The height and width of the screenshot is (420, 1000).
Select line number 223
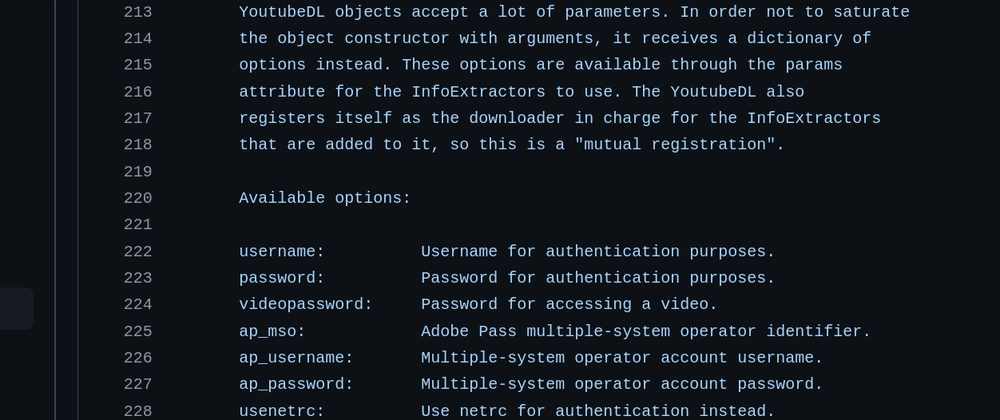[x=138, y=278]
